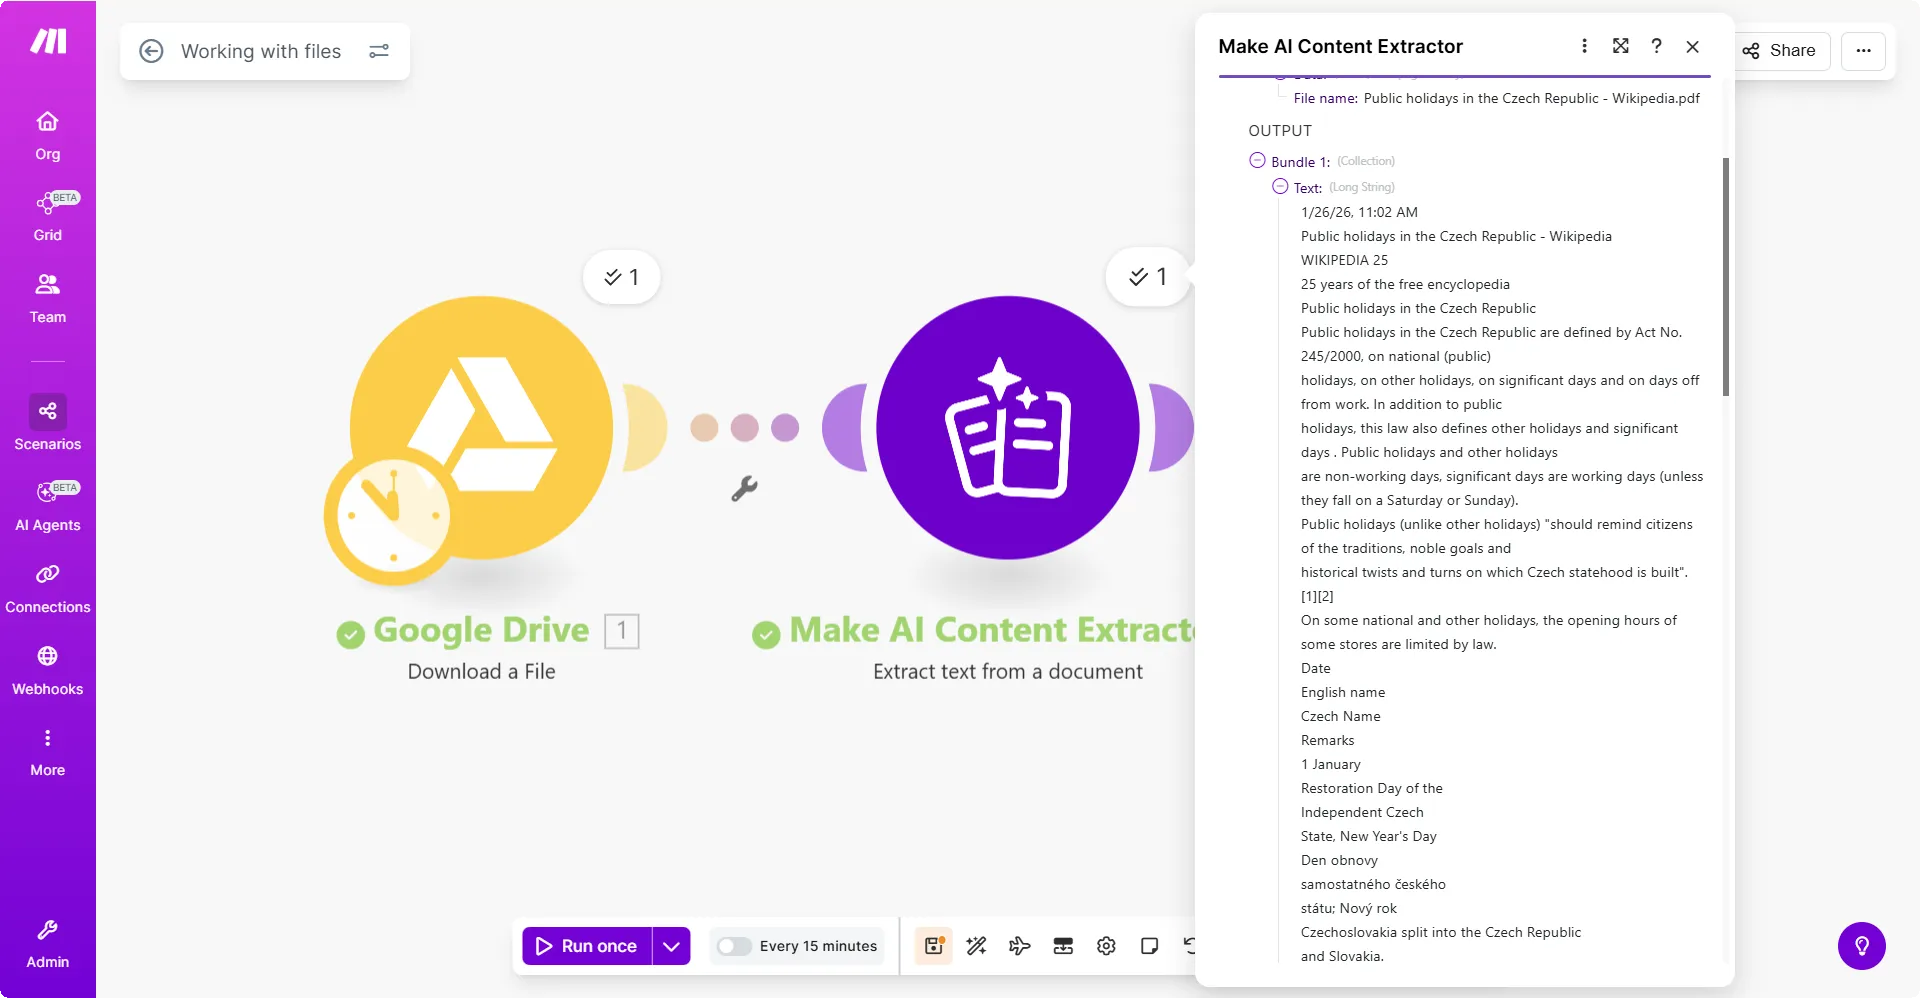
Task: Open the panel's three-dot options menu
Action: 1584,46
